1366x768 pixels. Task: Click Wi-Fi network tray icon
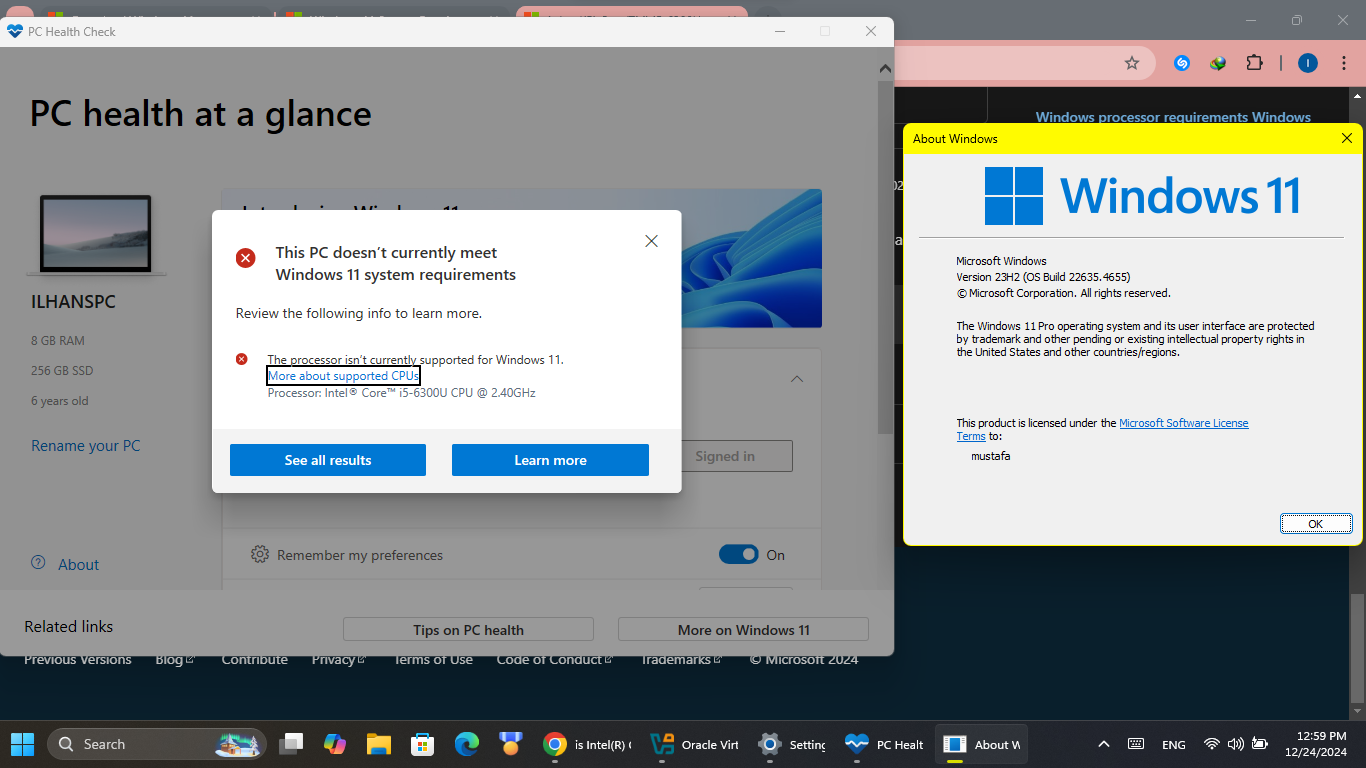[1212, 744]
